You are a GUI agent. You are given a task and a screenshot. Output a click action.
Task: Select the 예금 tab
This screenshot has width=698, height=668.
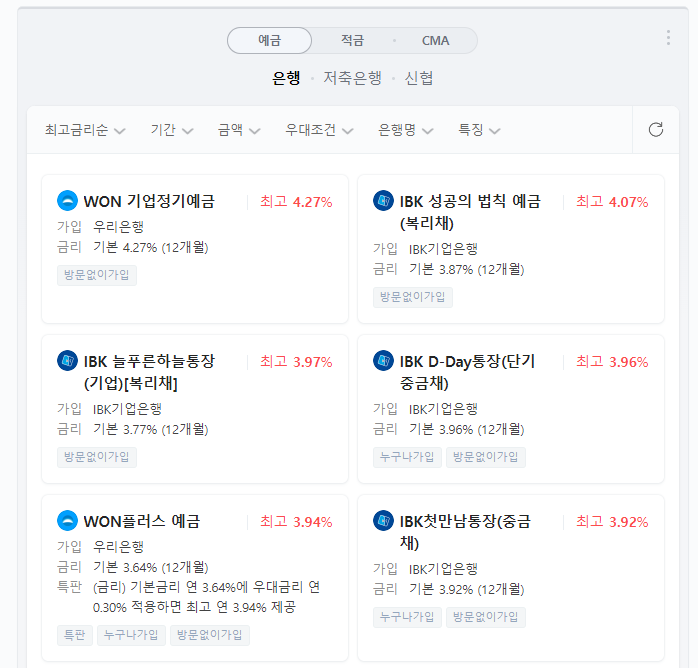tap(269, 40)
